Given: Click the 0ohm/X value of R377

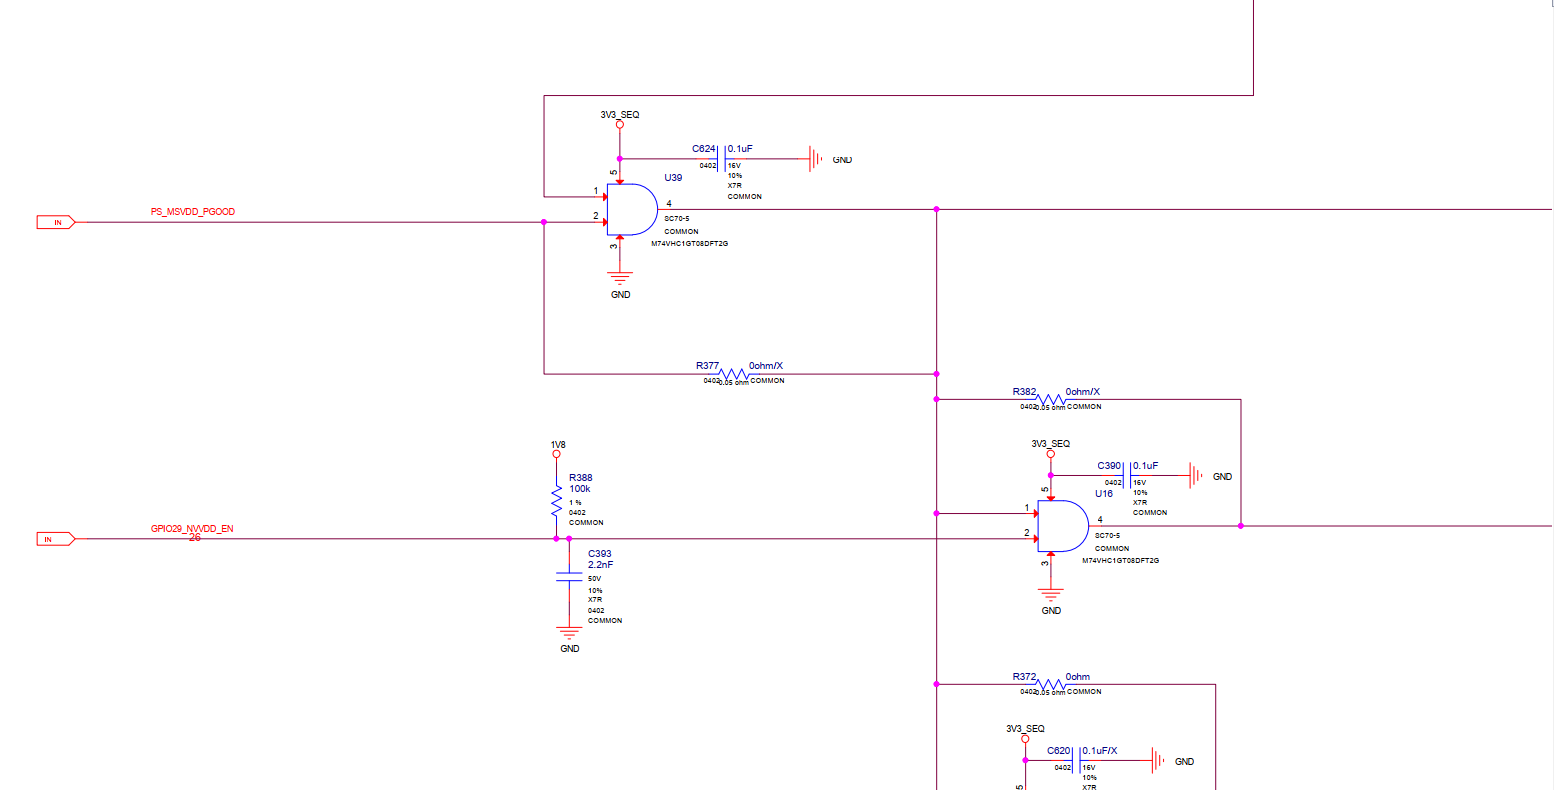Looking at the screenshot, I should tap(766, 366).
